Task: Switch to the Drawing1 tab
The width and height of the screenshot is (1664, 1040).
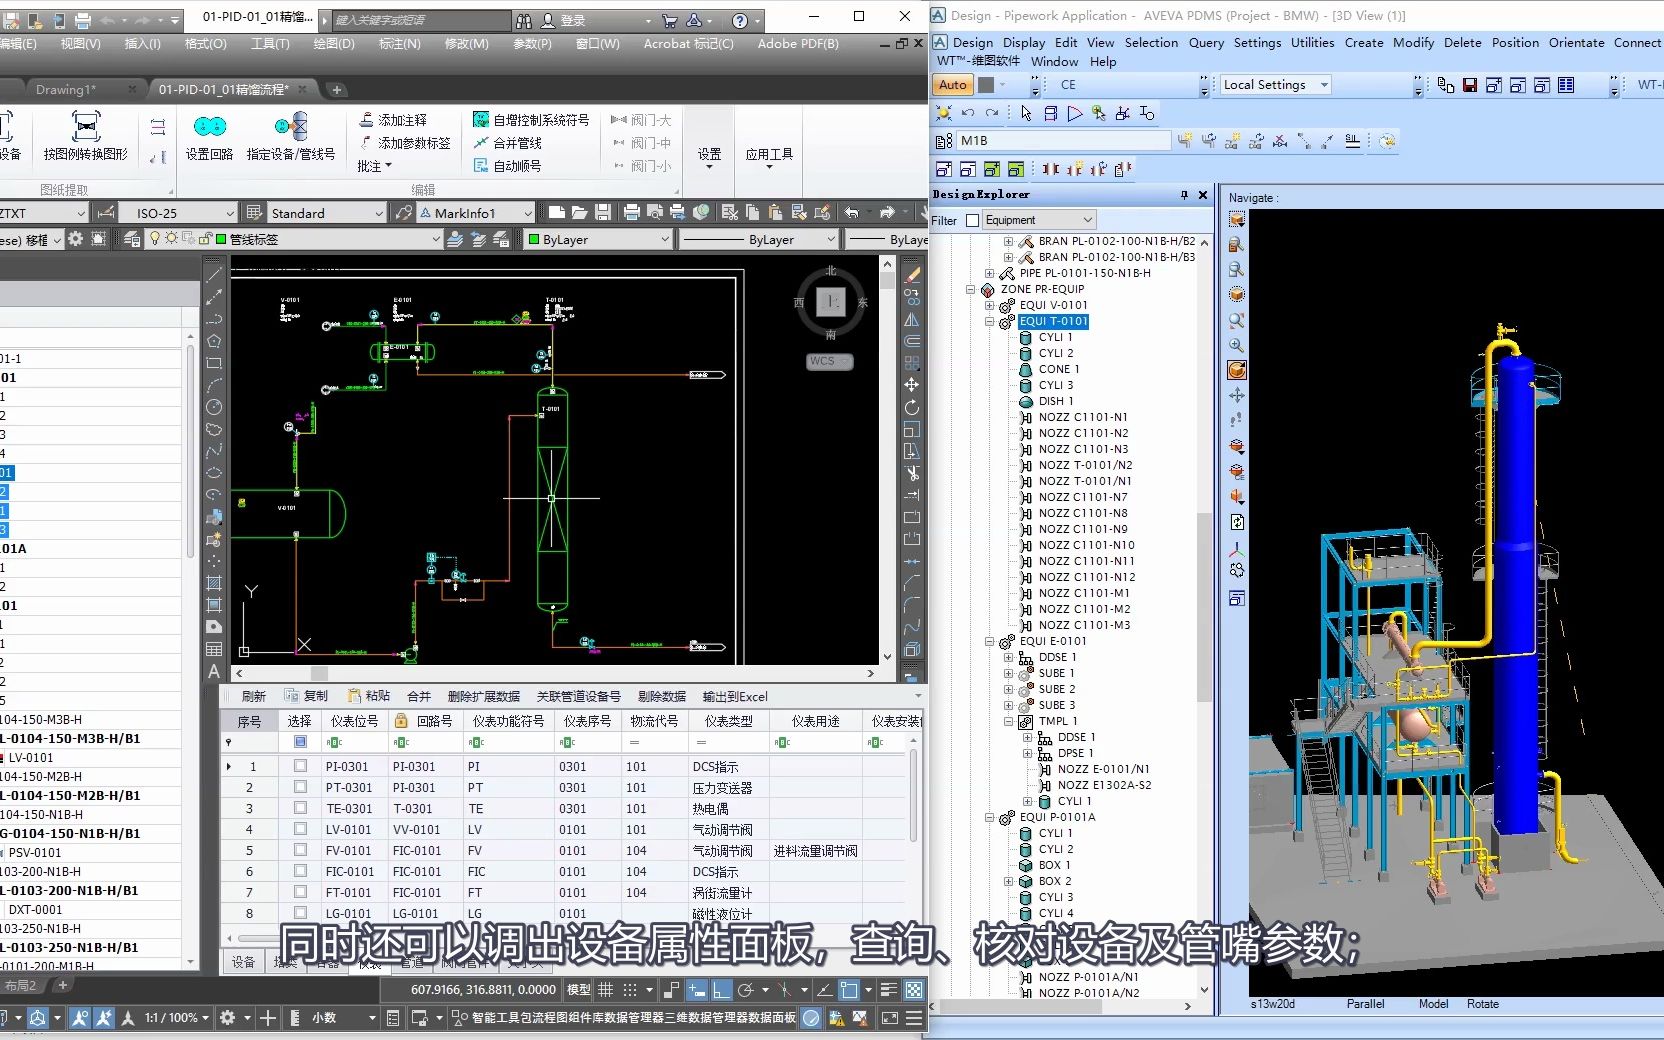Action: pos(66,89)
